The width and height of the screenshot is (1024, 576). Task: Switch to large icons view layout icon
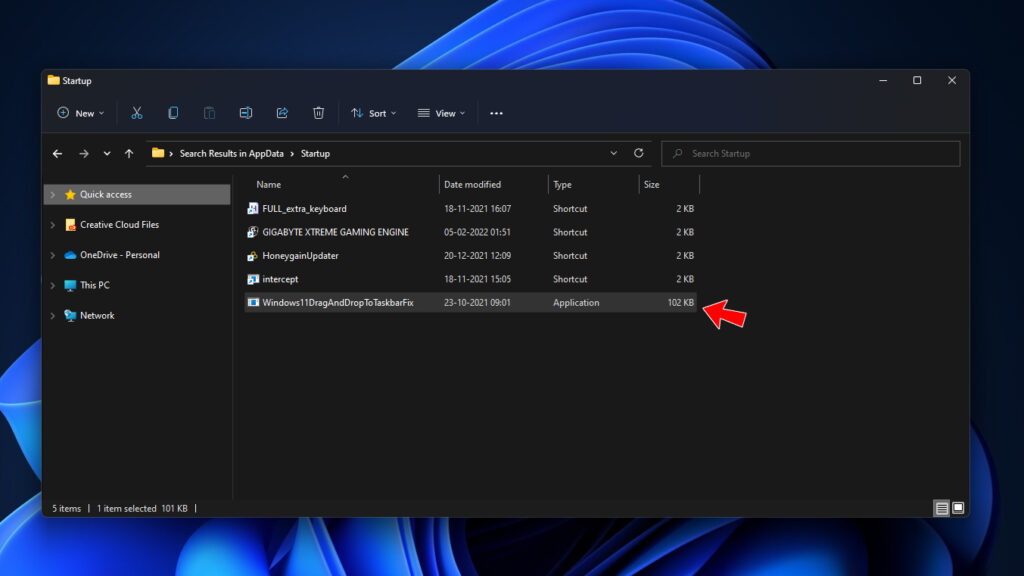(958, 507)
